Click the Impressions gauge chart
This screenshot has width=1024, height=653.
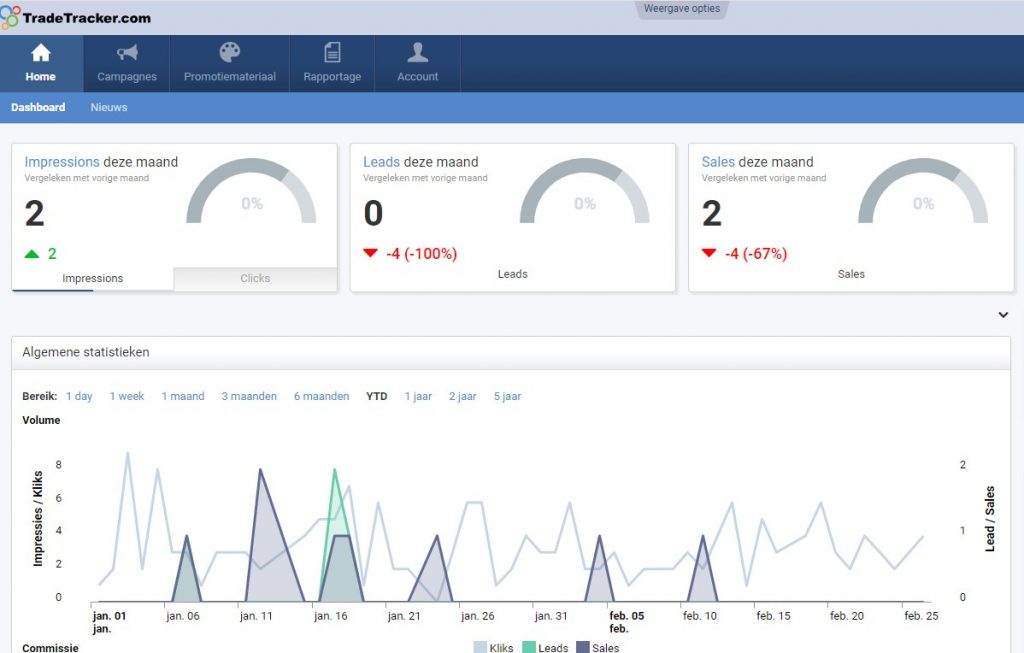click(x=251, y=192)
